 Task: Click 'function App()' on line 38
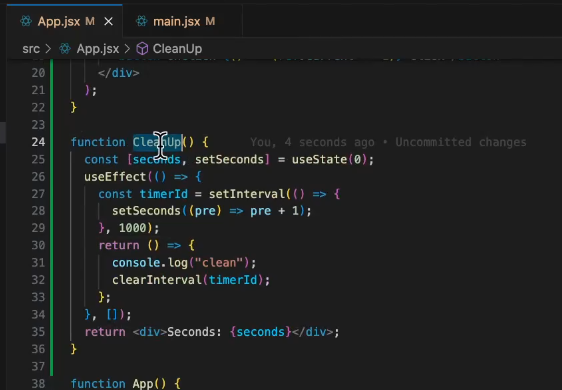click(x=118, y=384)
